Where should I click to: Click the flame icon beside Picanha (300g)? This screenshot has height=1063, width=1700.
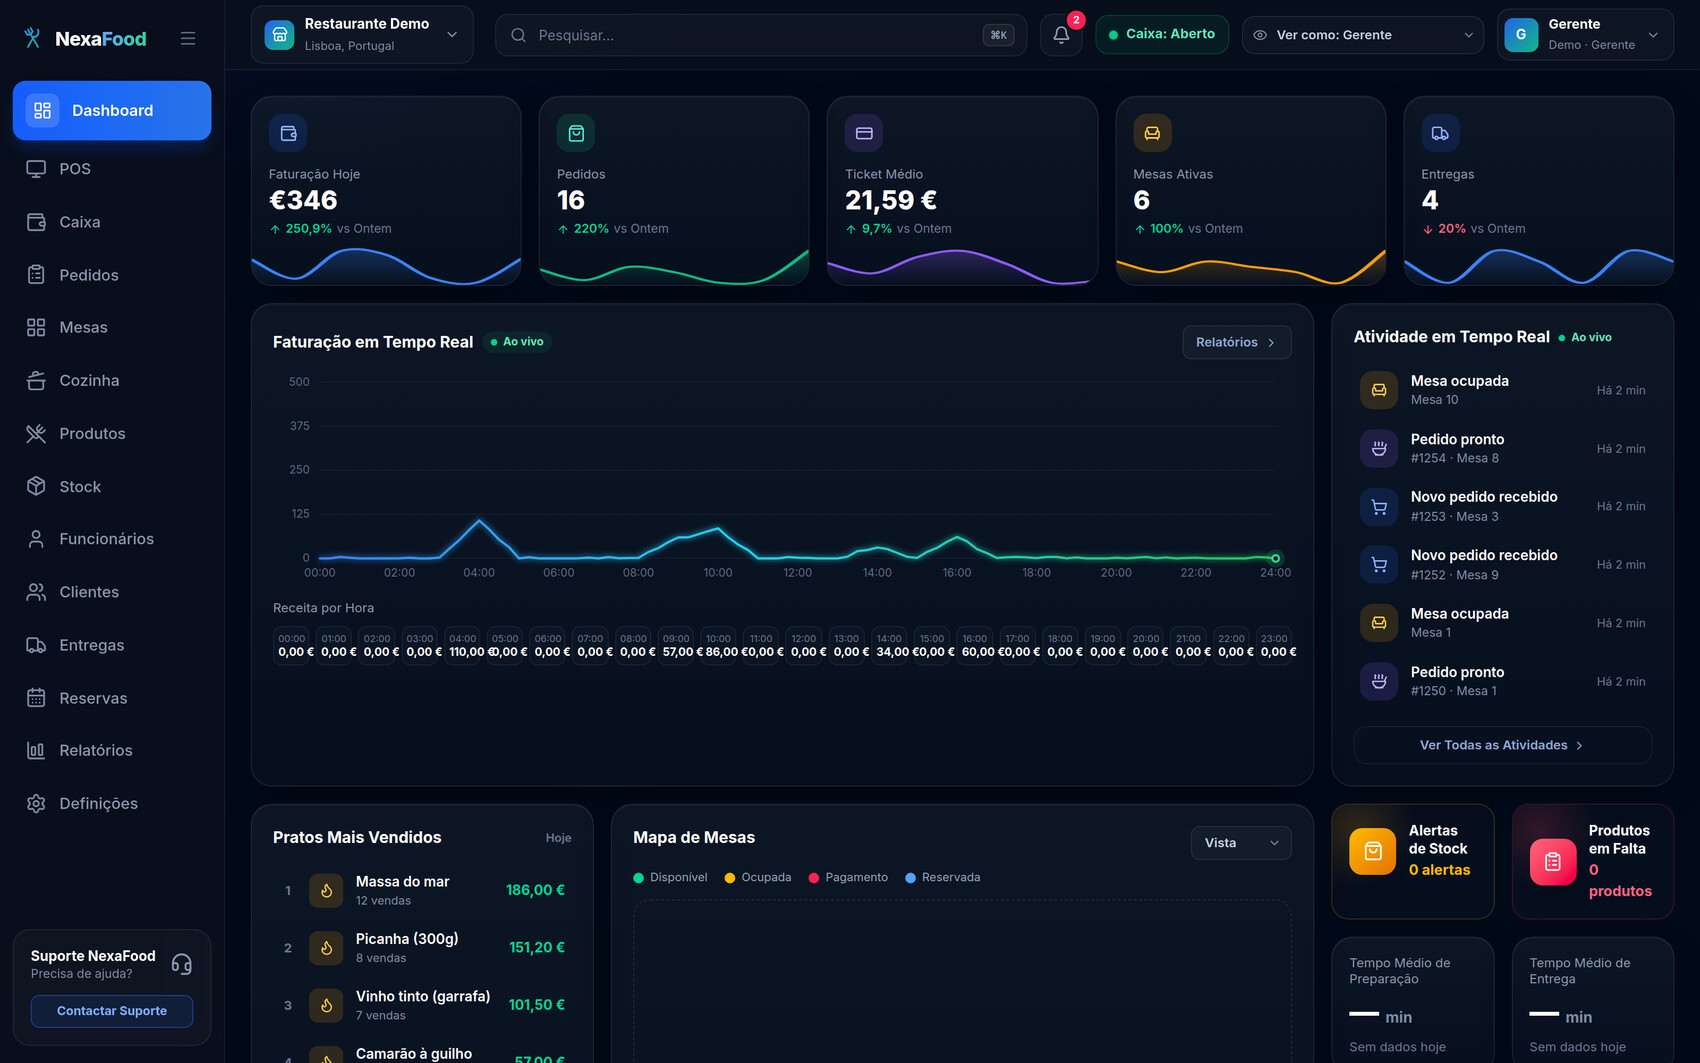coord(326,947)
